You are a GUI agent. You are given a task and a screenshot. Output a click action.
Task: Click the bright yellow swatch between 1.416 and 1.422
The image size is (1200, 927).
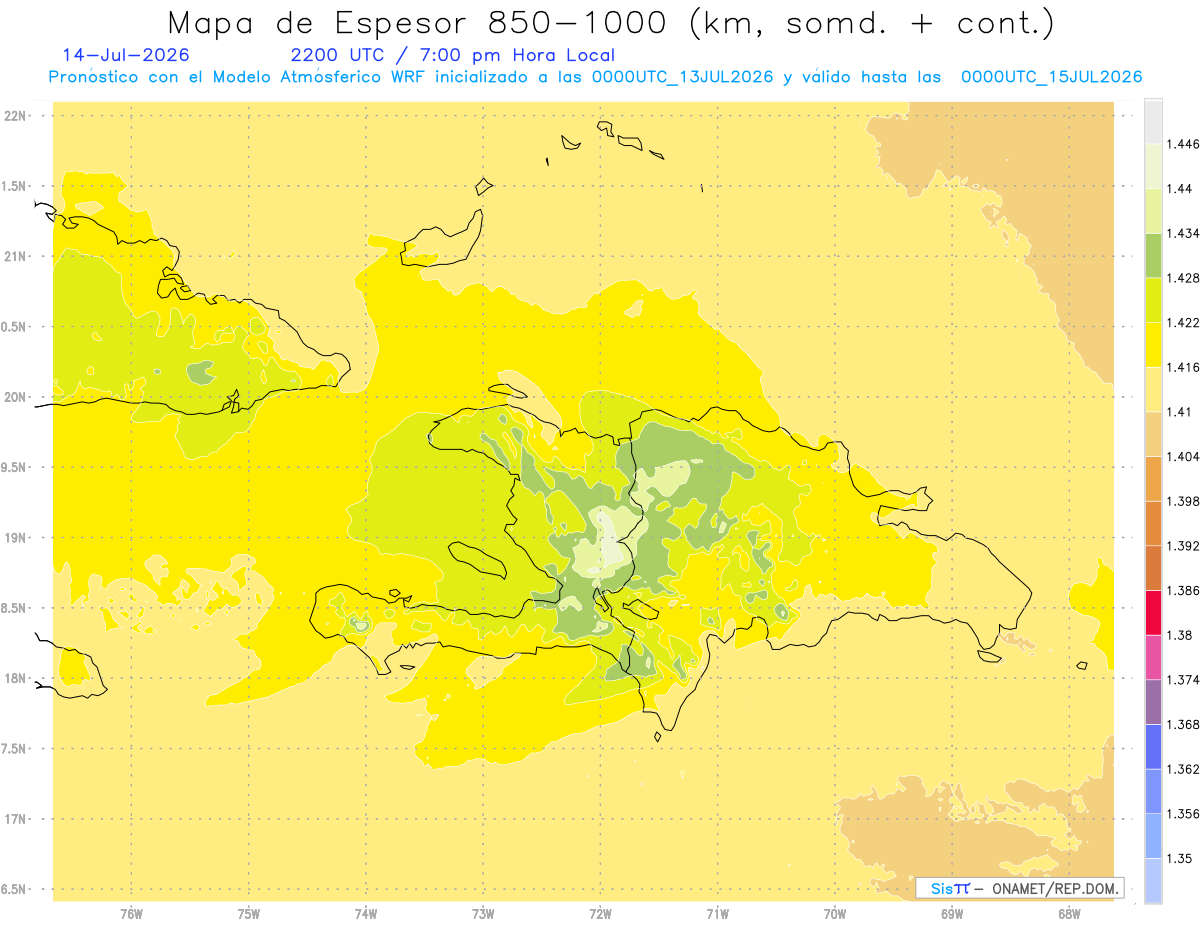[1153, 345]
